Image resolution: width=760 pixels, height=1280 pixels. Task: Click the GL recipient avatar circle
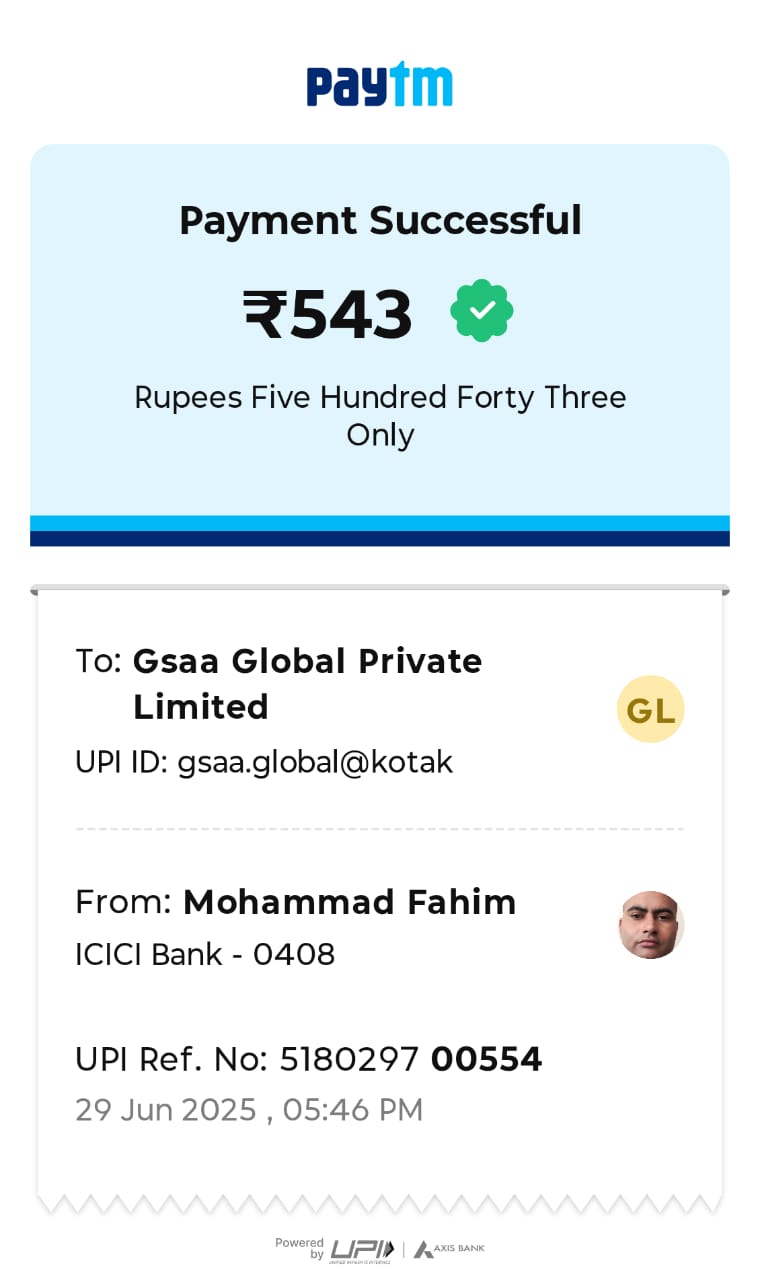coord(650,709)
